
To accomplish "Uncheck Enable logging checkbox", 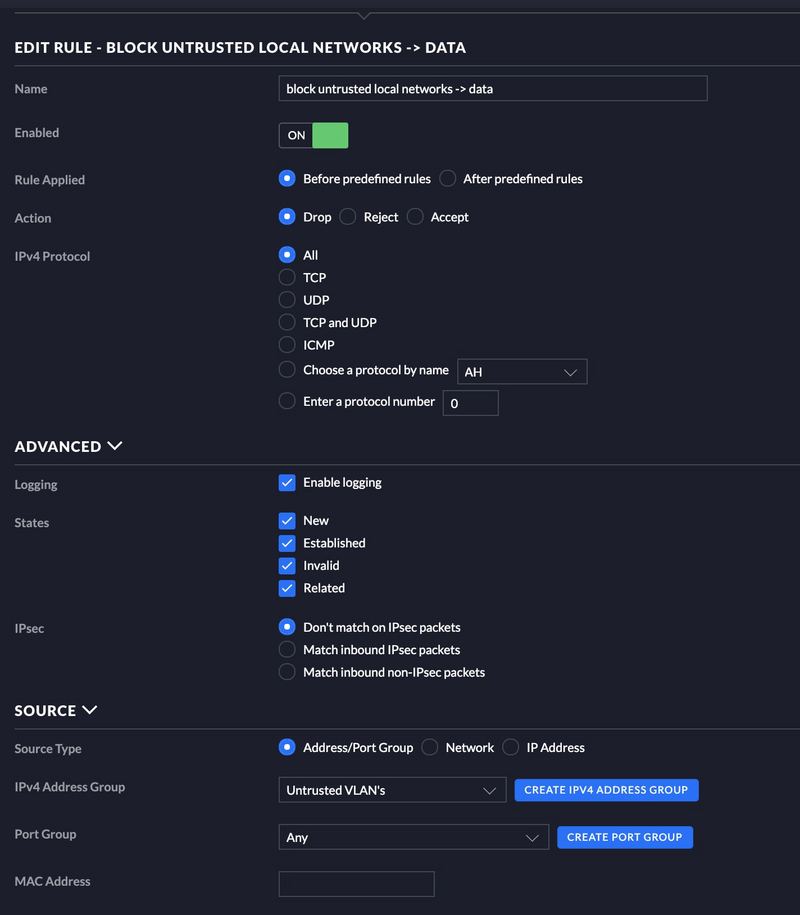I will (287, 483).
